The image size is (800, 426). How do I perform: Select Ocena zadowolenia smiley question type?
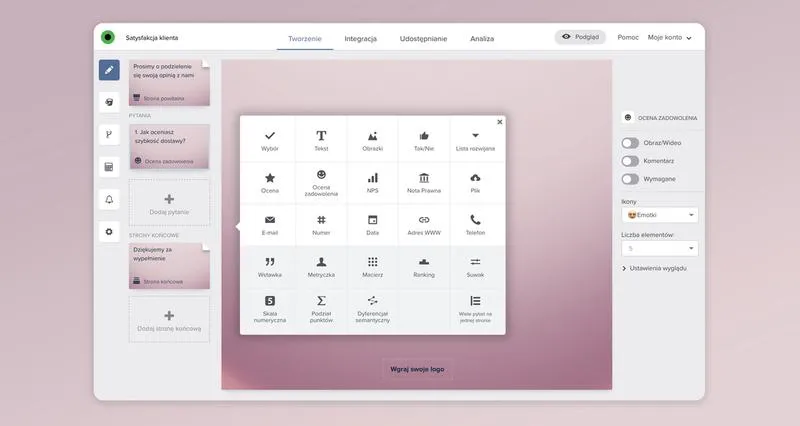pos(321,183)
